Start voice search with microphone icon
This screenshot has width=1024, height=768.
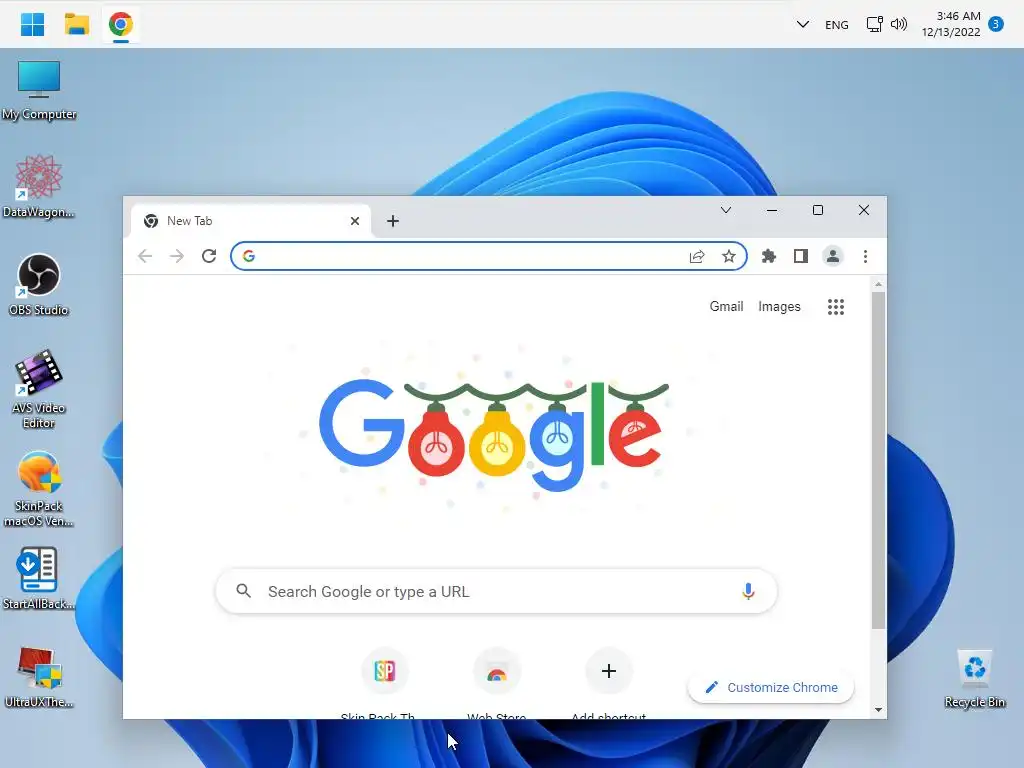coord(748,591)
